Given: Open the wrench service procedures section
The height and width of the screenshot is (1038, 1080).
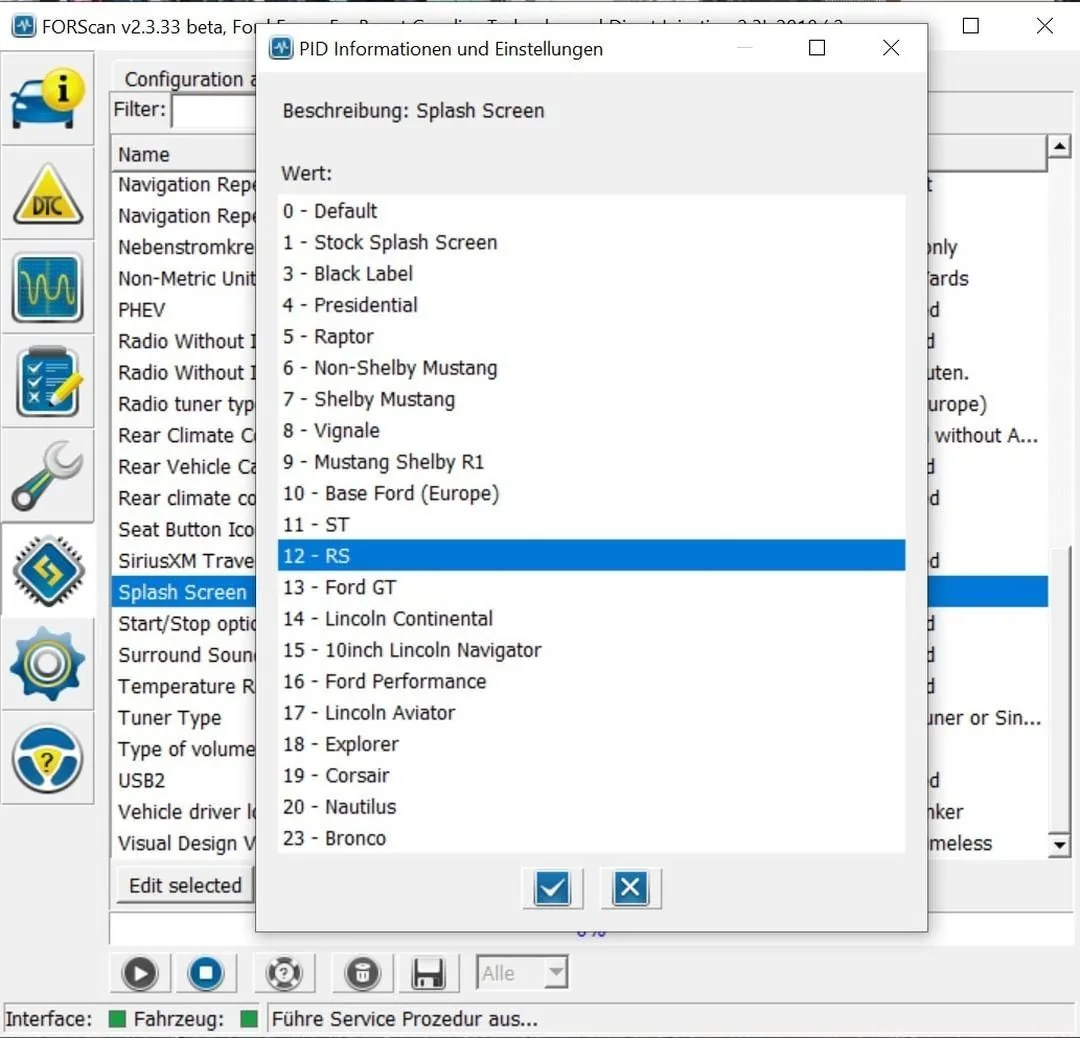Looking at the screenshot, I should click(48, 476).
